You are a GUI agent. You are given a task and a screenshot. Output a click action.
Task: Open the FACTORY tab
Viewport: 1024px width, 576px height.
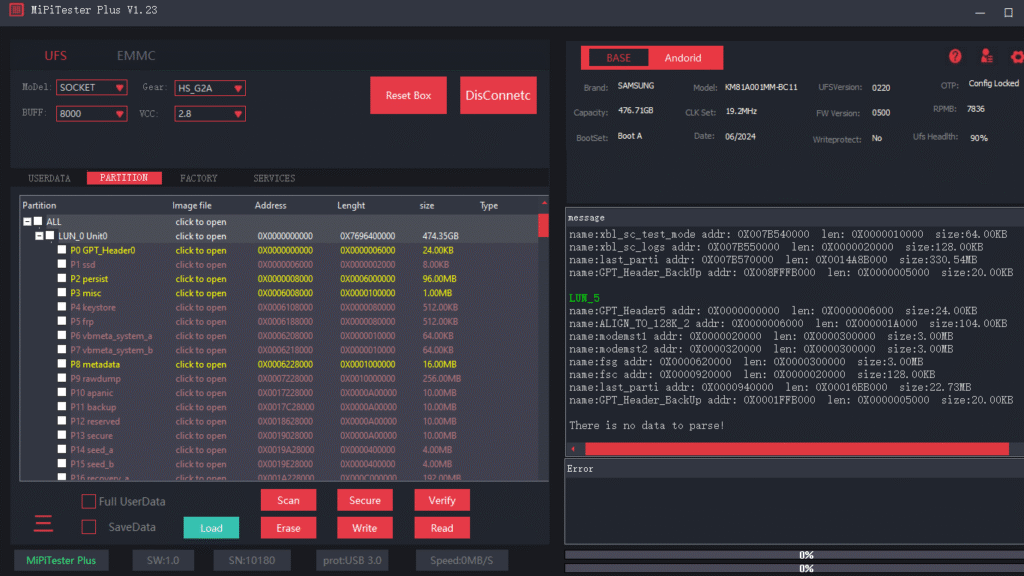(x=199, y=178)
